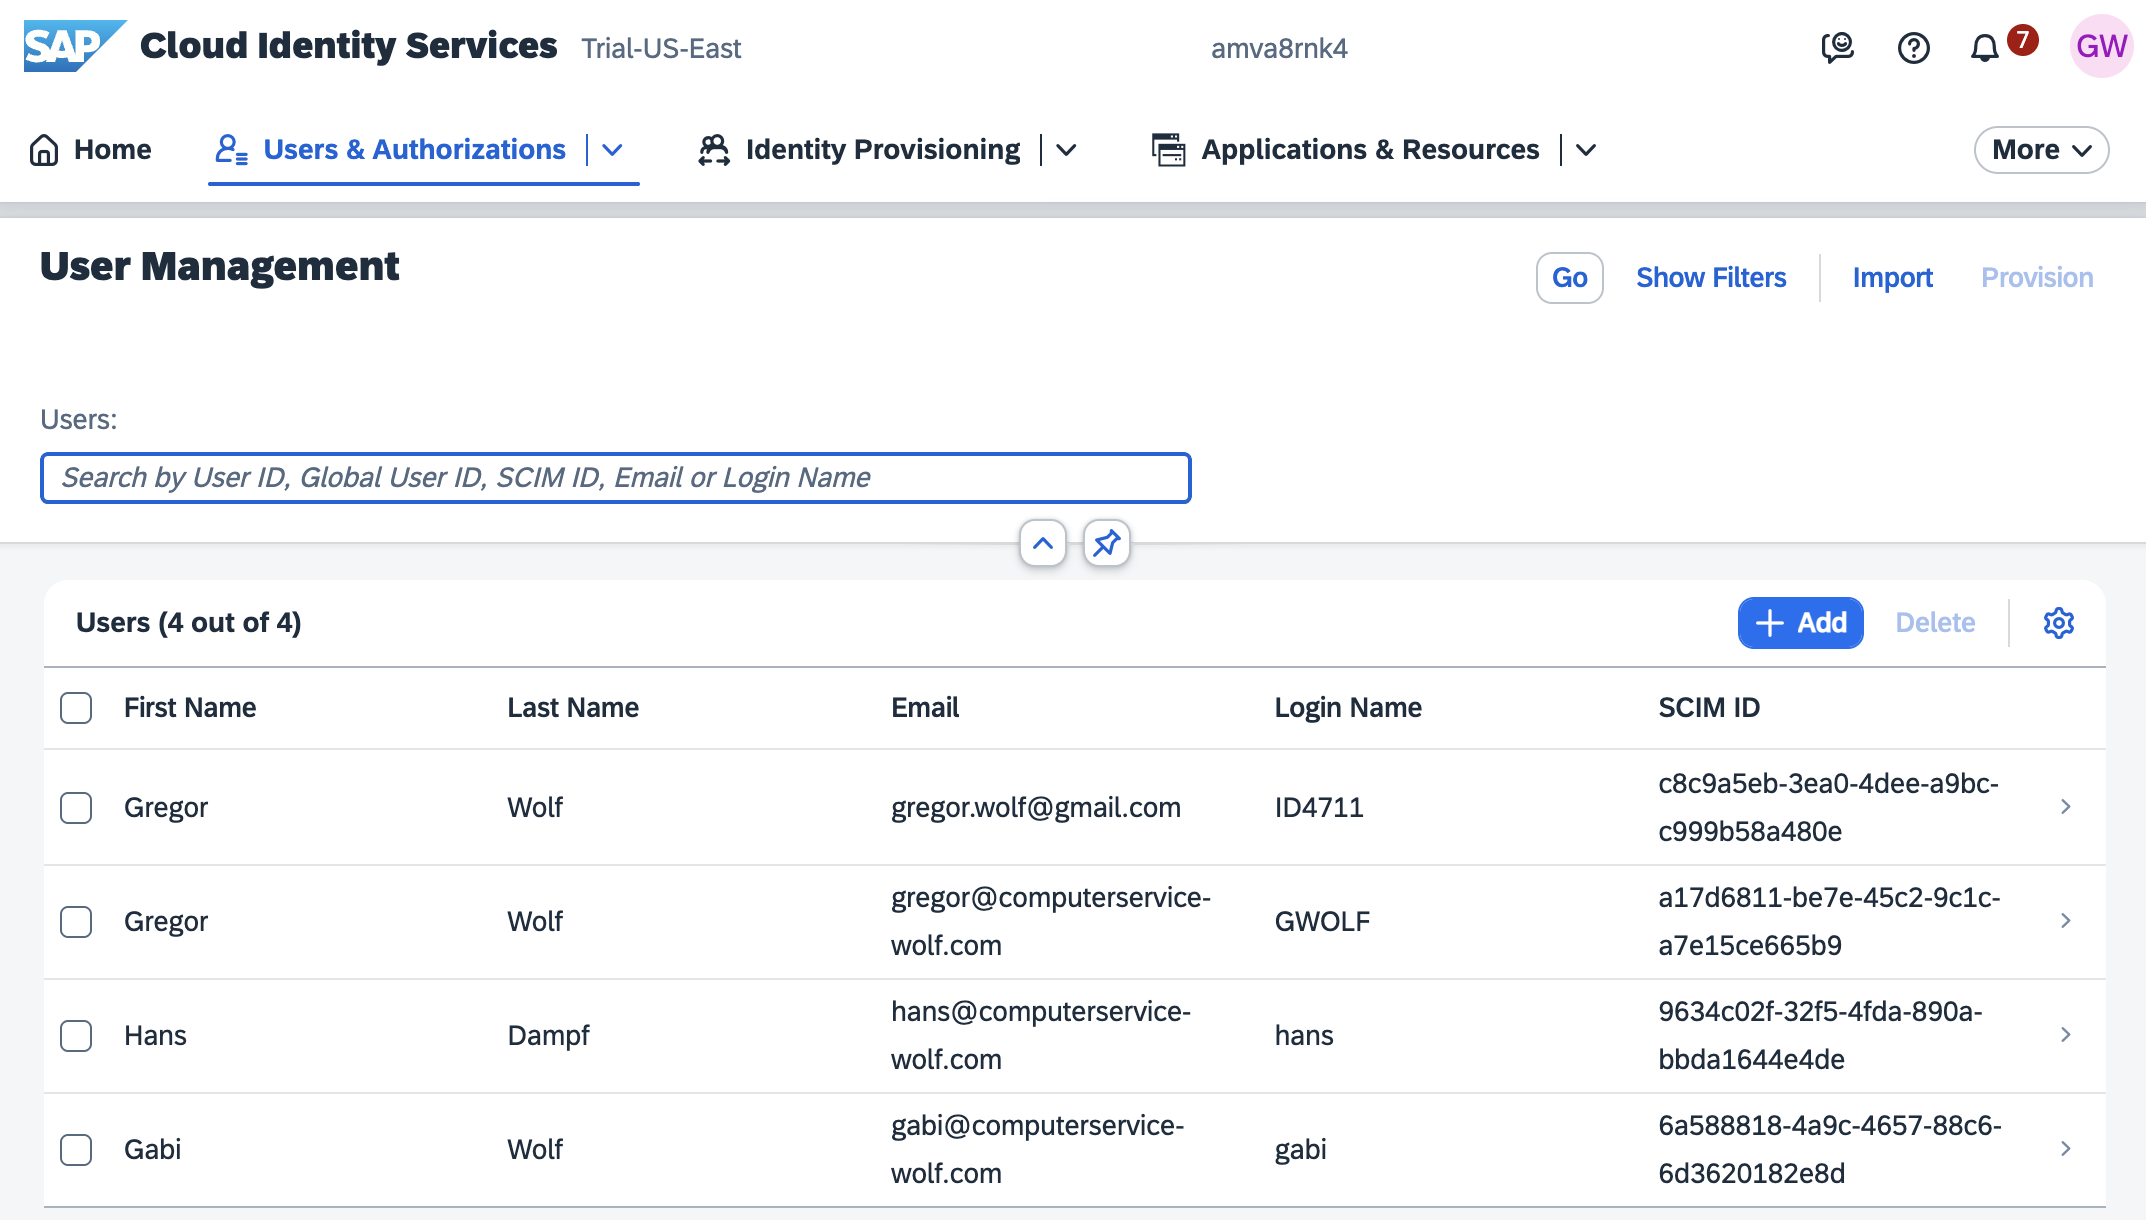Click email gregor.wolf@gmail.com

click(x=1036, y=807)
